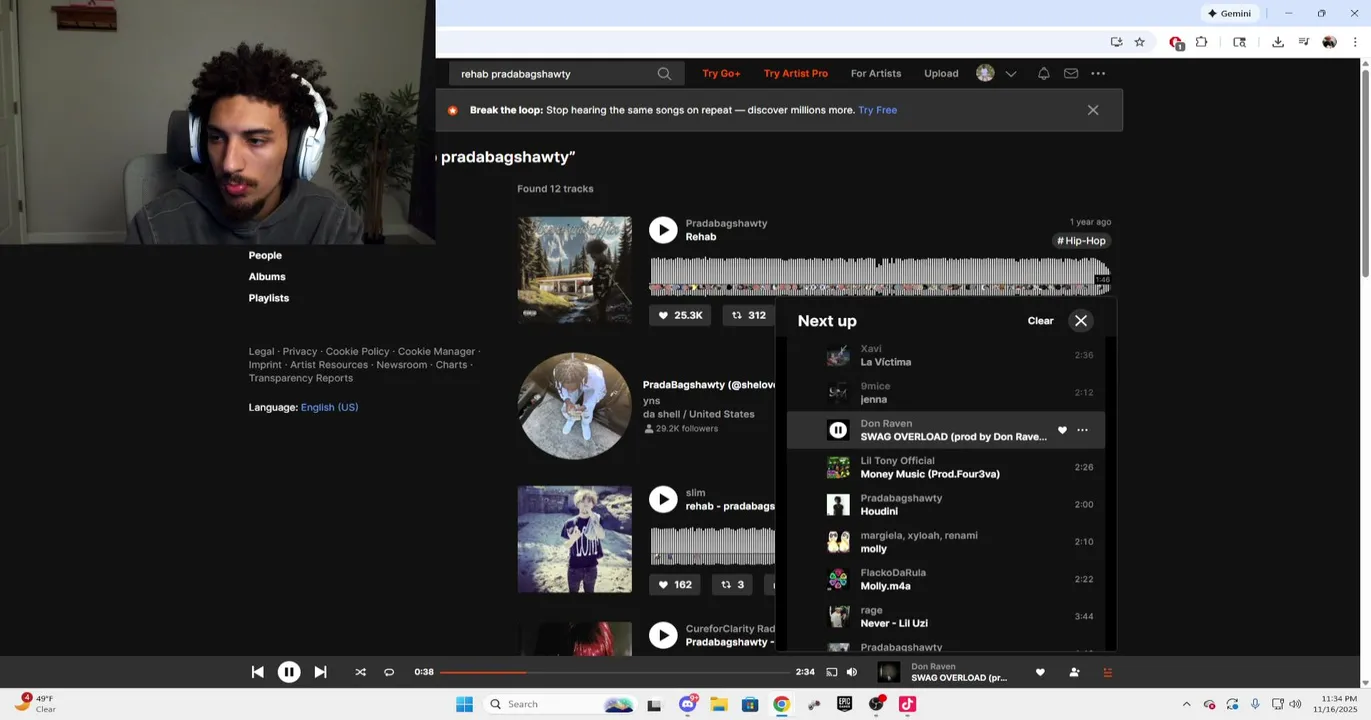Image resolution: width=1371 pixels, height=720 pixels.
Task: Repost the Rehab track (312)
Action: [x=747, y=315]
